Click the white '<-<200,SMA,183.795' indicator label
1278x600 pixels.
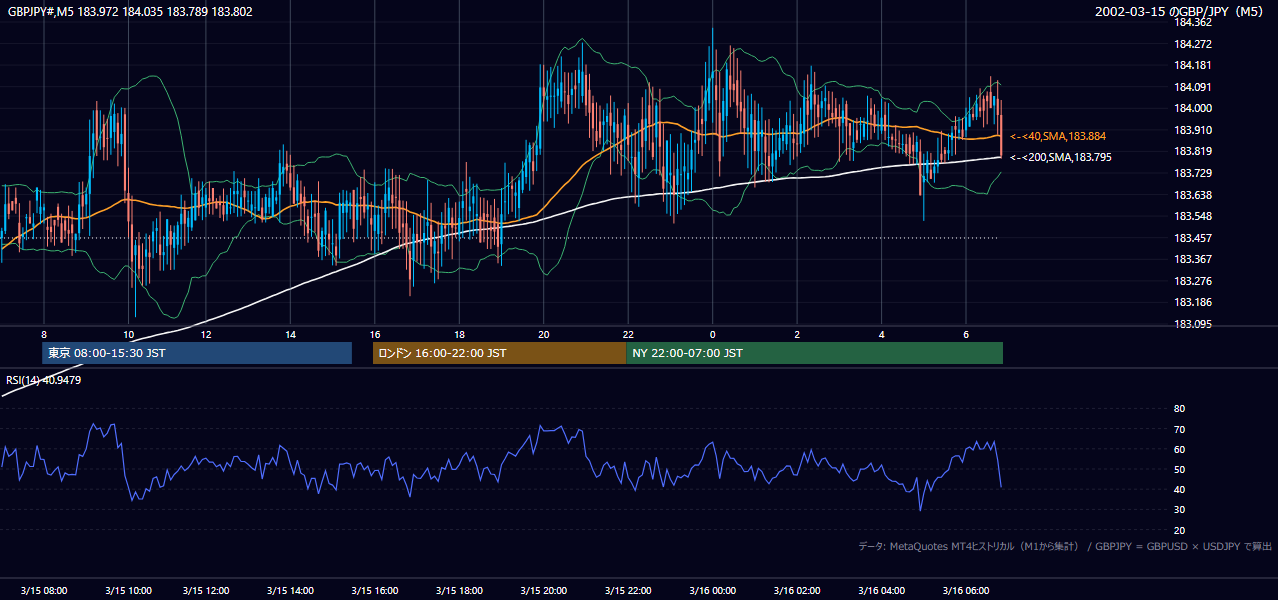tap(1061, 157)
